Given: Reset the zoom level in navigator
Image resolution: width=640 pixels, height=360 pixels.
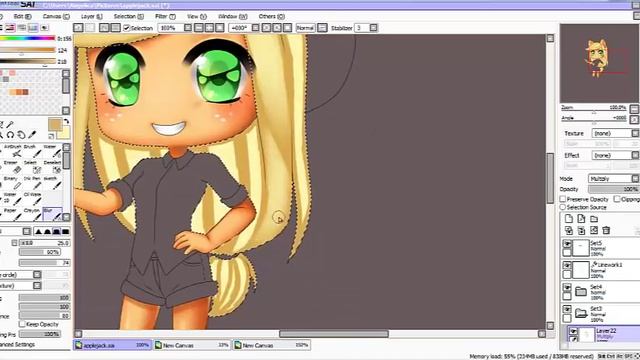Looking at the screenshot, I should (x=634, y=109).
